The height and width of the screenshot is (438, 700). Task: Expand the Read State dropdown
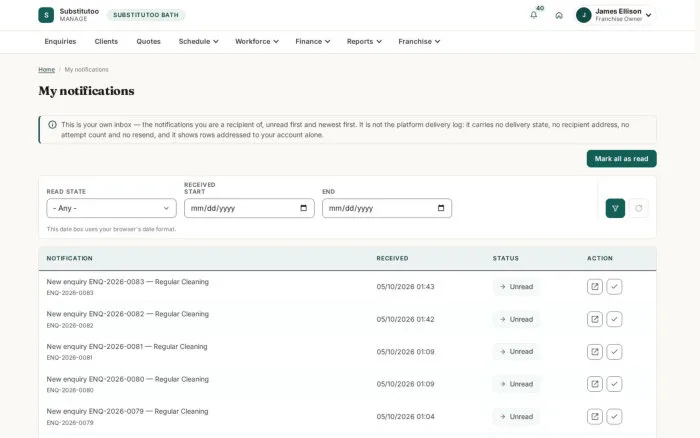pos(111,208)
